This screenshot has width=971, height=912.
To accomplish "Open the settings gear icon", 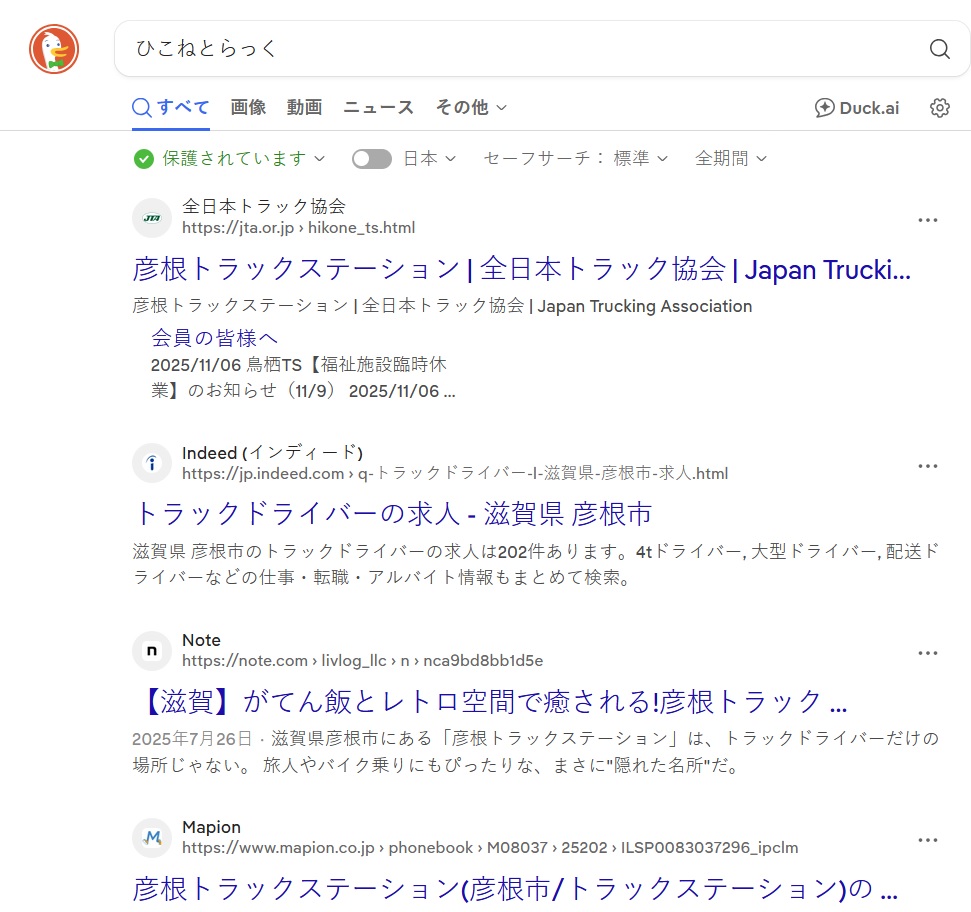I will (x=939, y=108).
